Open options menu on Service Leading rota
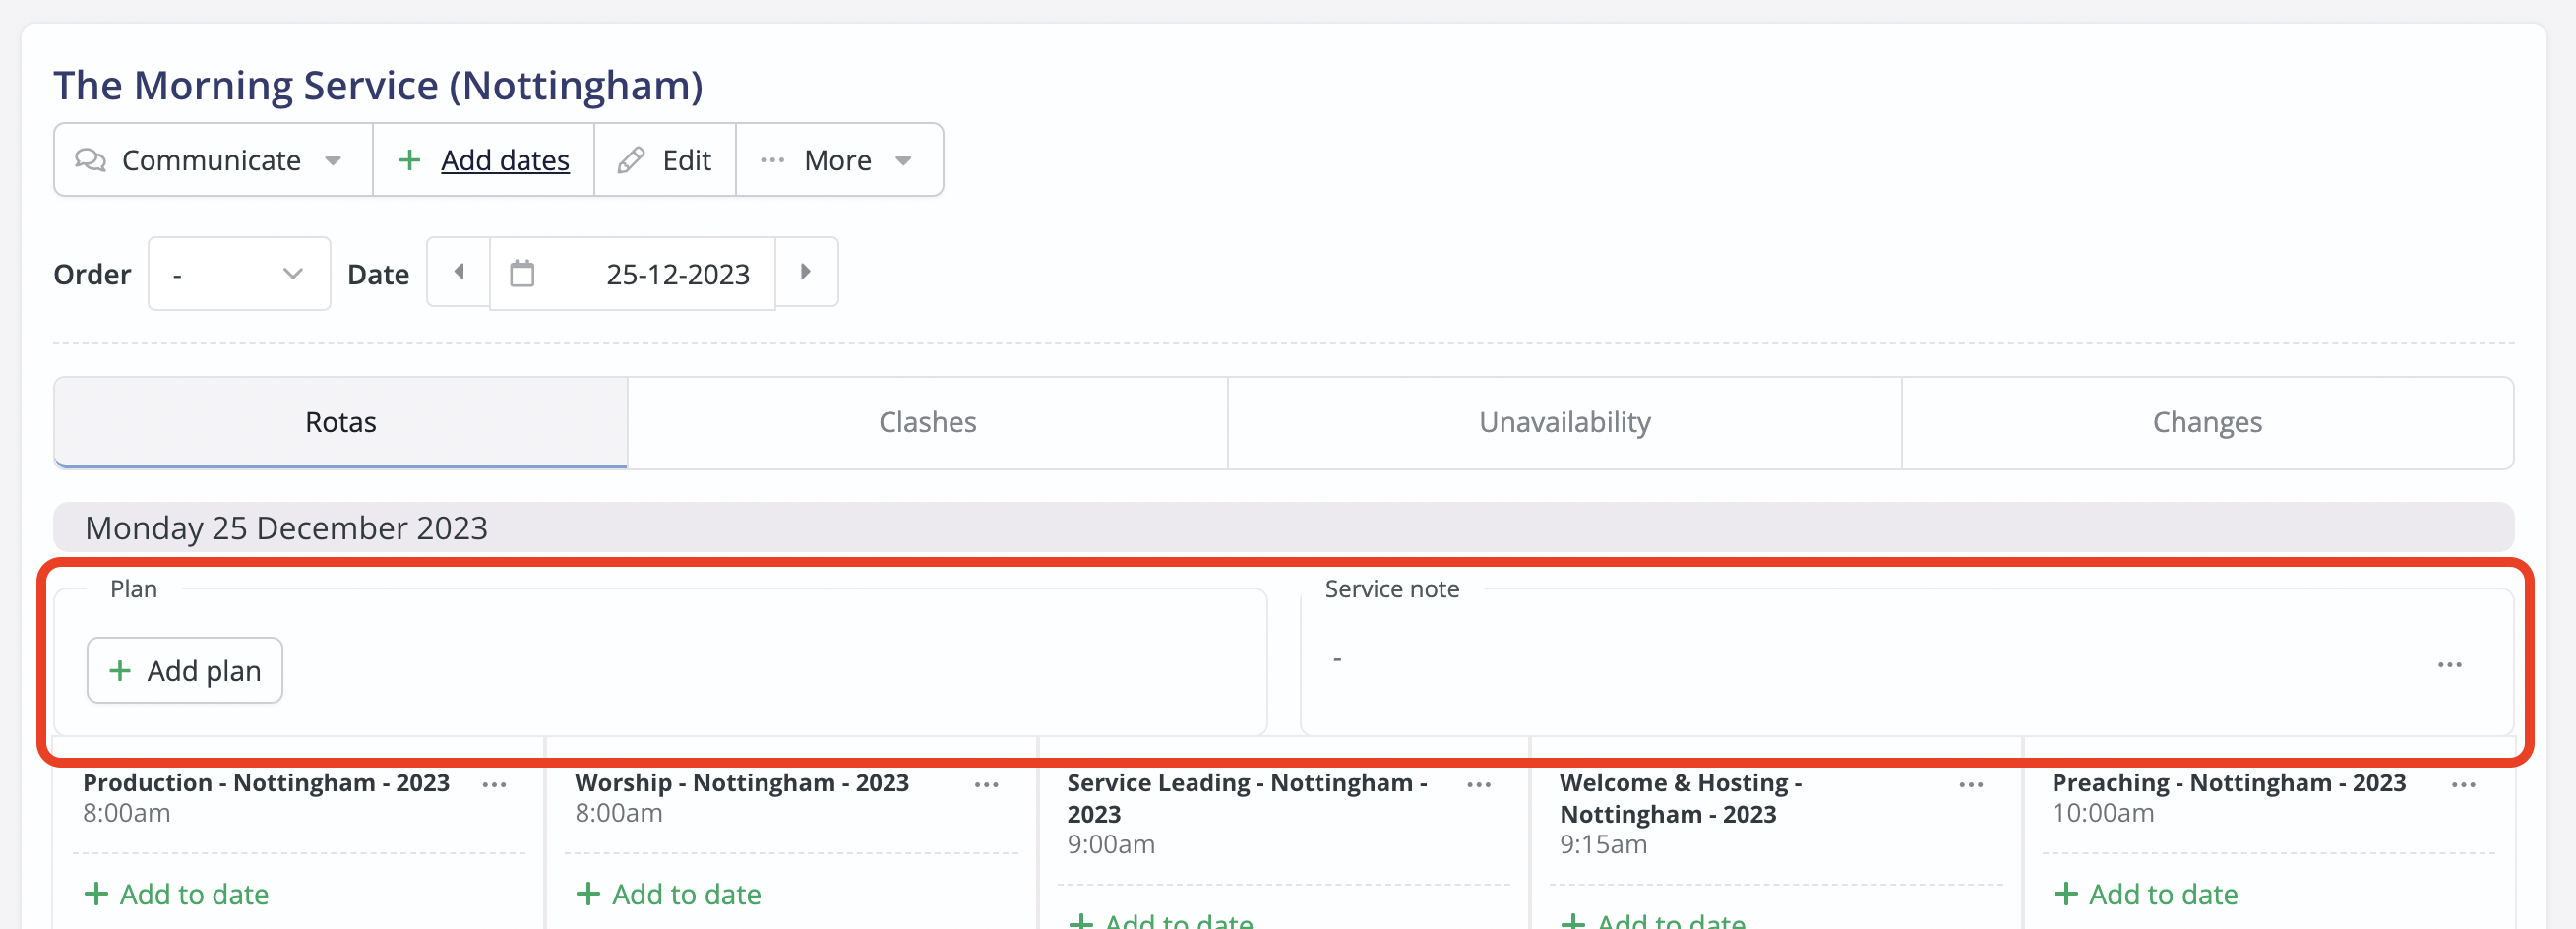This screenshot has width=2576, height=929. coord(1479,785)
